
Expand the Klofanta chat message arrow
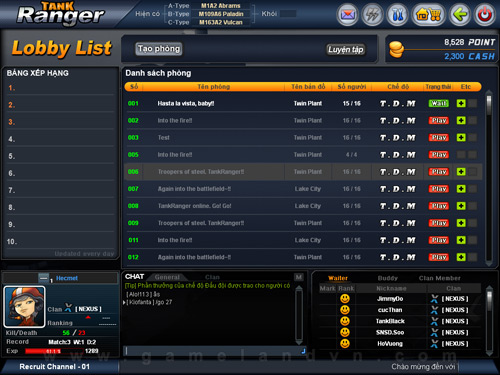(124, 302)
